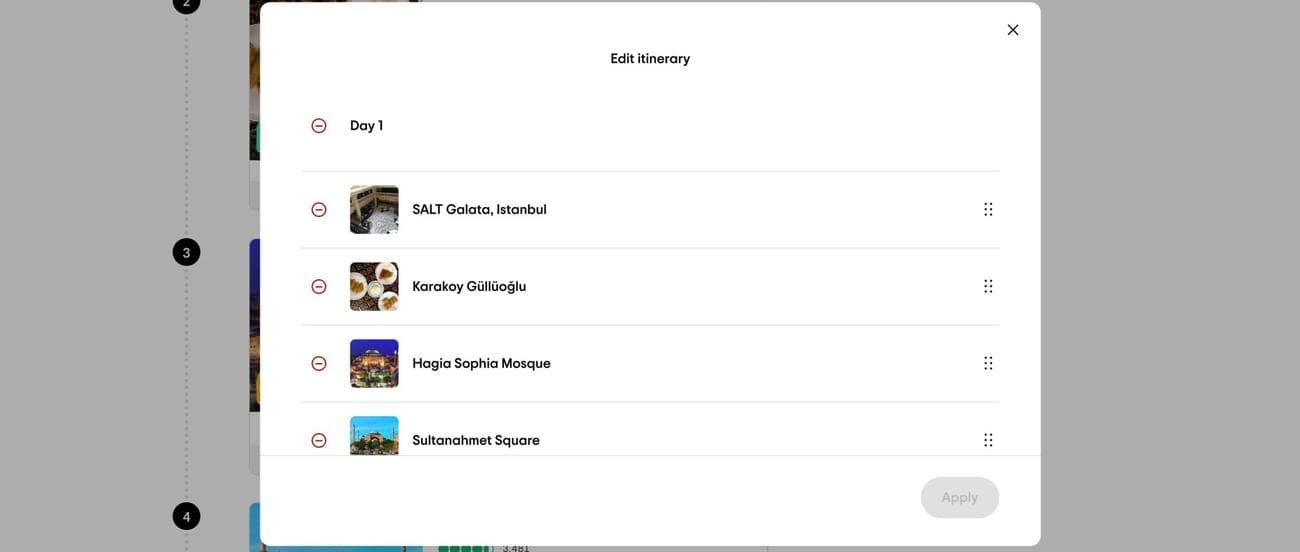
Task: Click step 4 marker on timeline
Action: pos(186,517)
